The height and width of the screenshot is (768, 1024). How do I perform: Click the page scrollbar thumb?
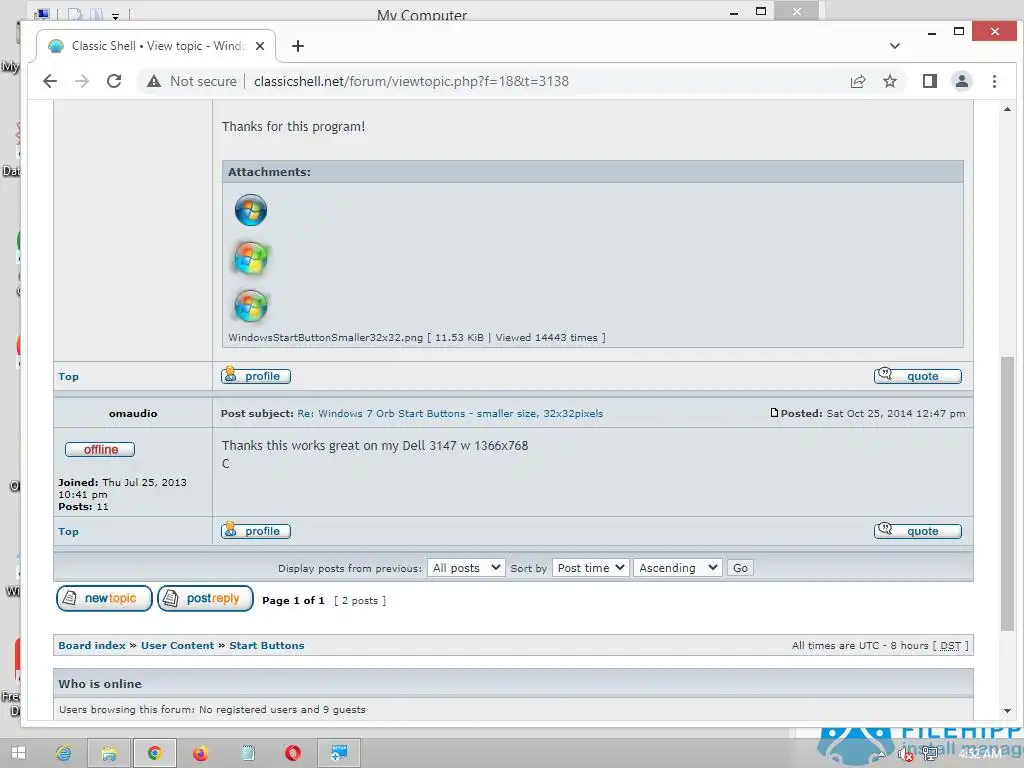(x=1007, y=493)
